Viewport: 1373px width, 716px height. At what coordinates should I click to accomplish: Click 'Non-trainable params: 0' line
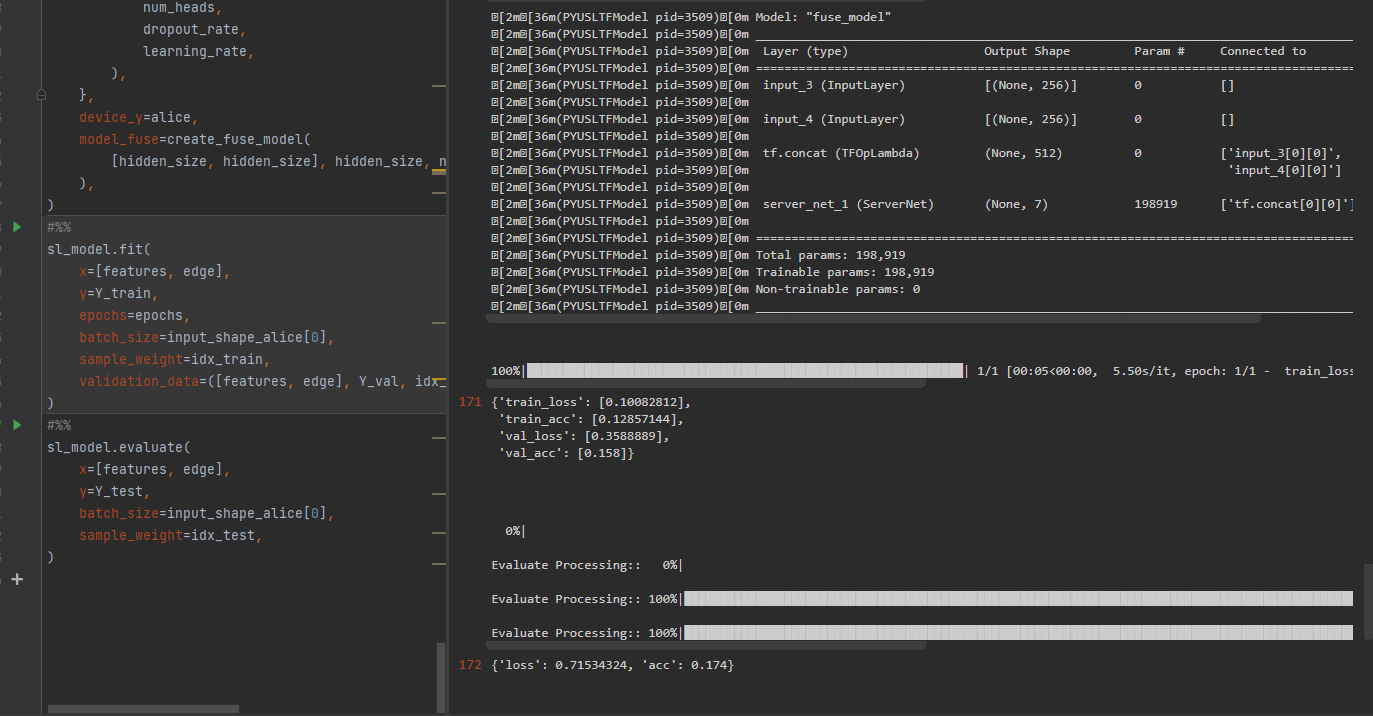[x=838, y=289]
